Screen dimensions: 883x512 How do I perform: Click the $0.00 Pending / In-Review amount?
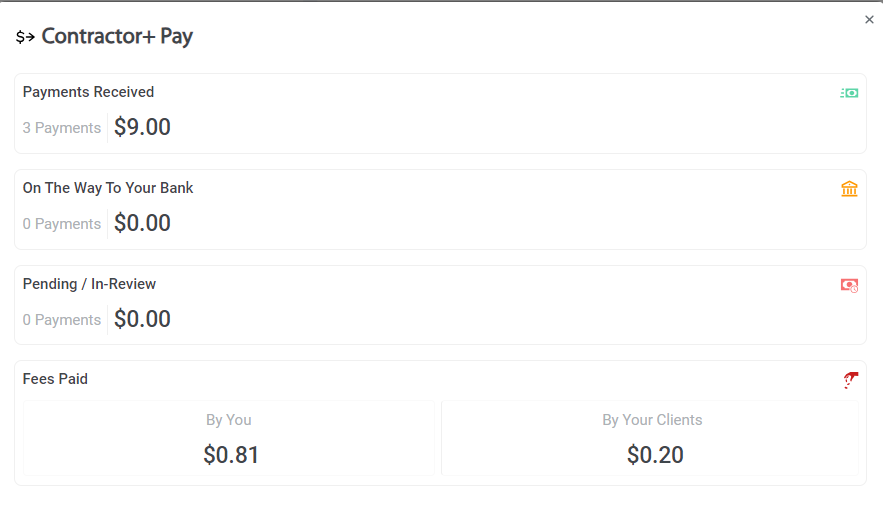pyautogui.click(x=142, y=319)
